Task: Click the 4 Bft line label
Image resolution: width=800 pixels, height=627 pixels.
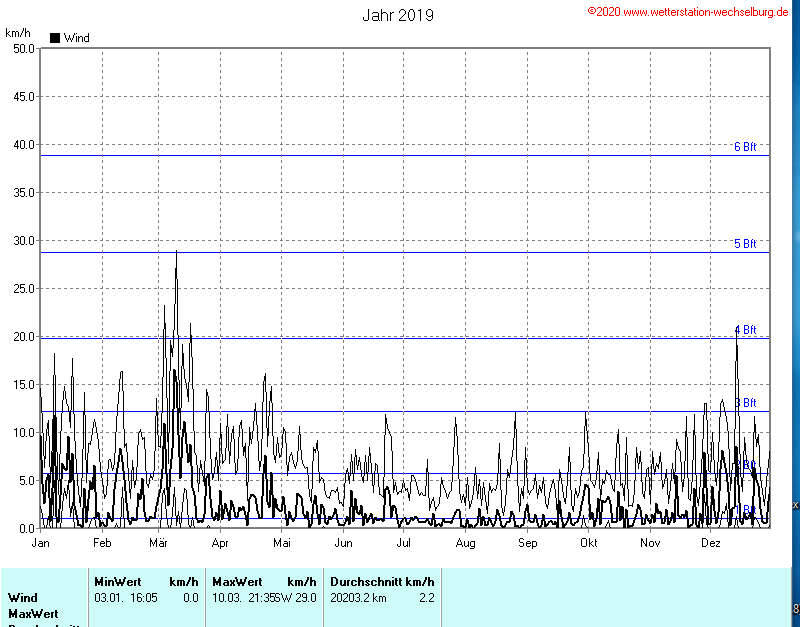Action: (x=745, y=330)
